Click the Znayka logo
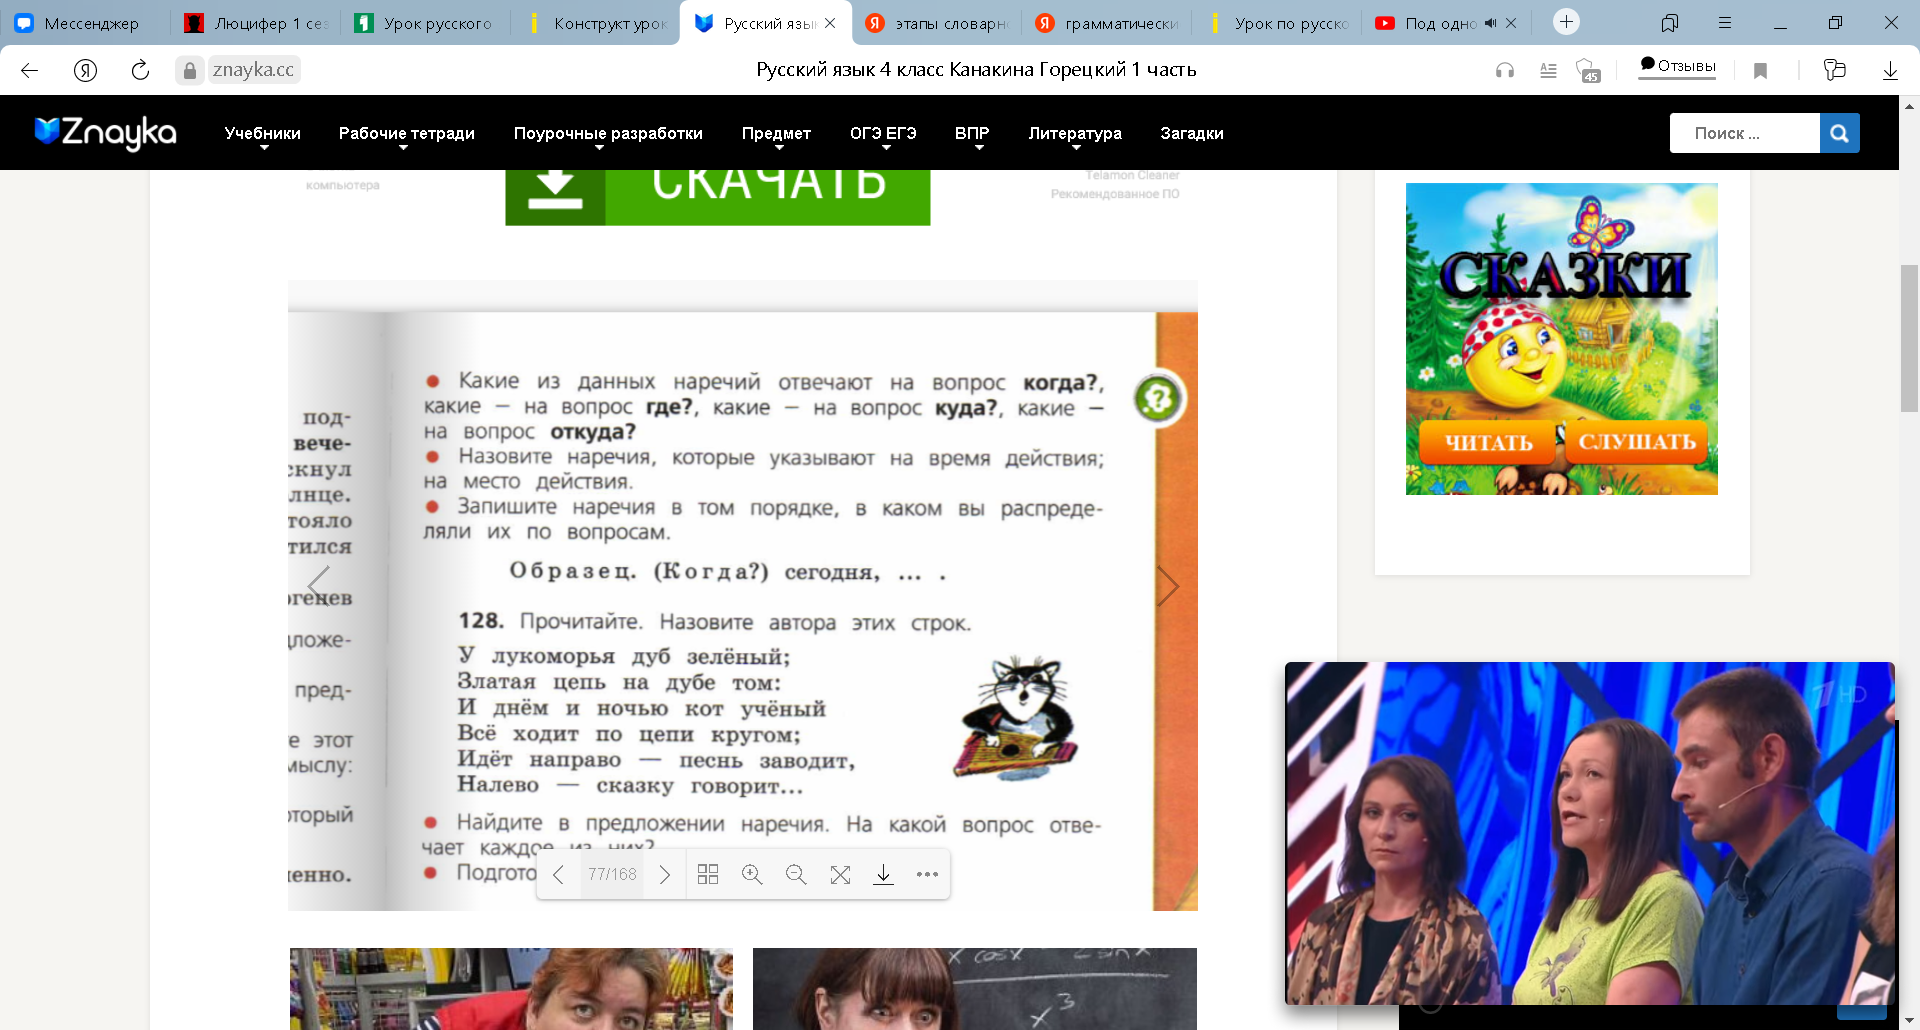This screenshot has width=1920, height=1030. (105, 133)
